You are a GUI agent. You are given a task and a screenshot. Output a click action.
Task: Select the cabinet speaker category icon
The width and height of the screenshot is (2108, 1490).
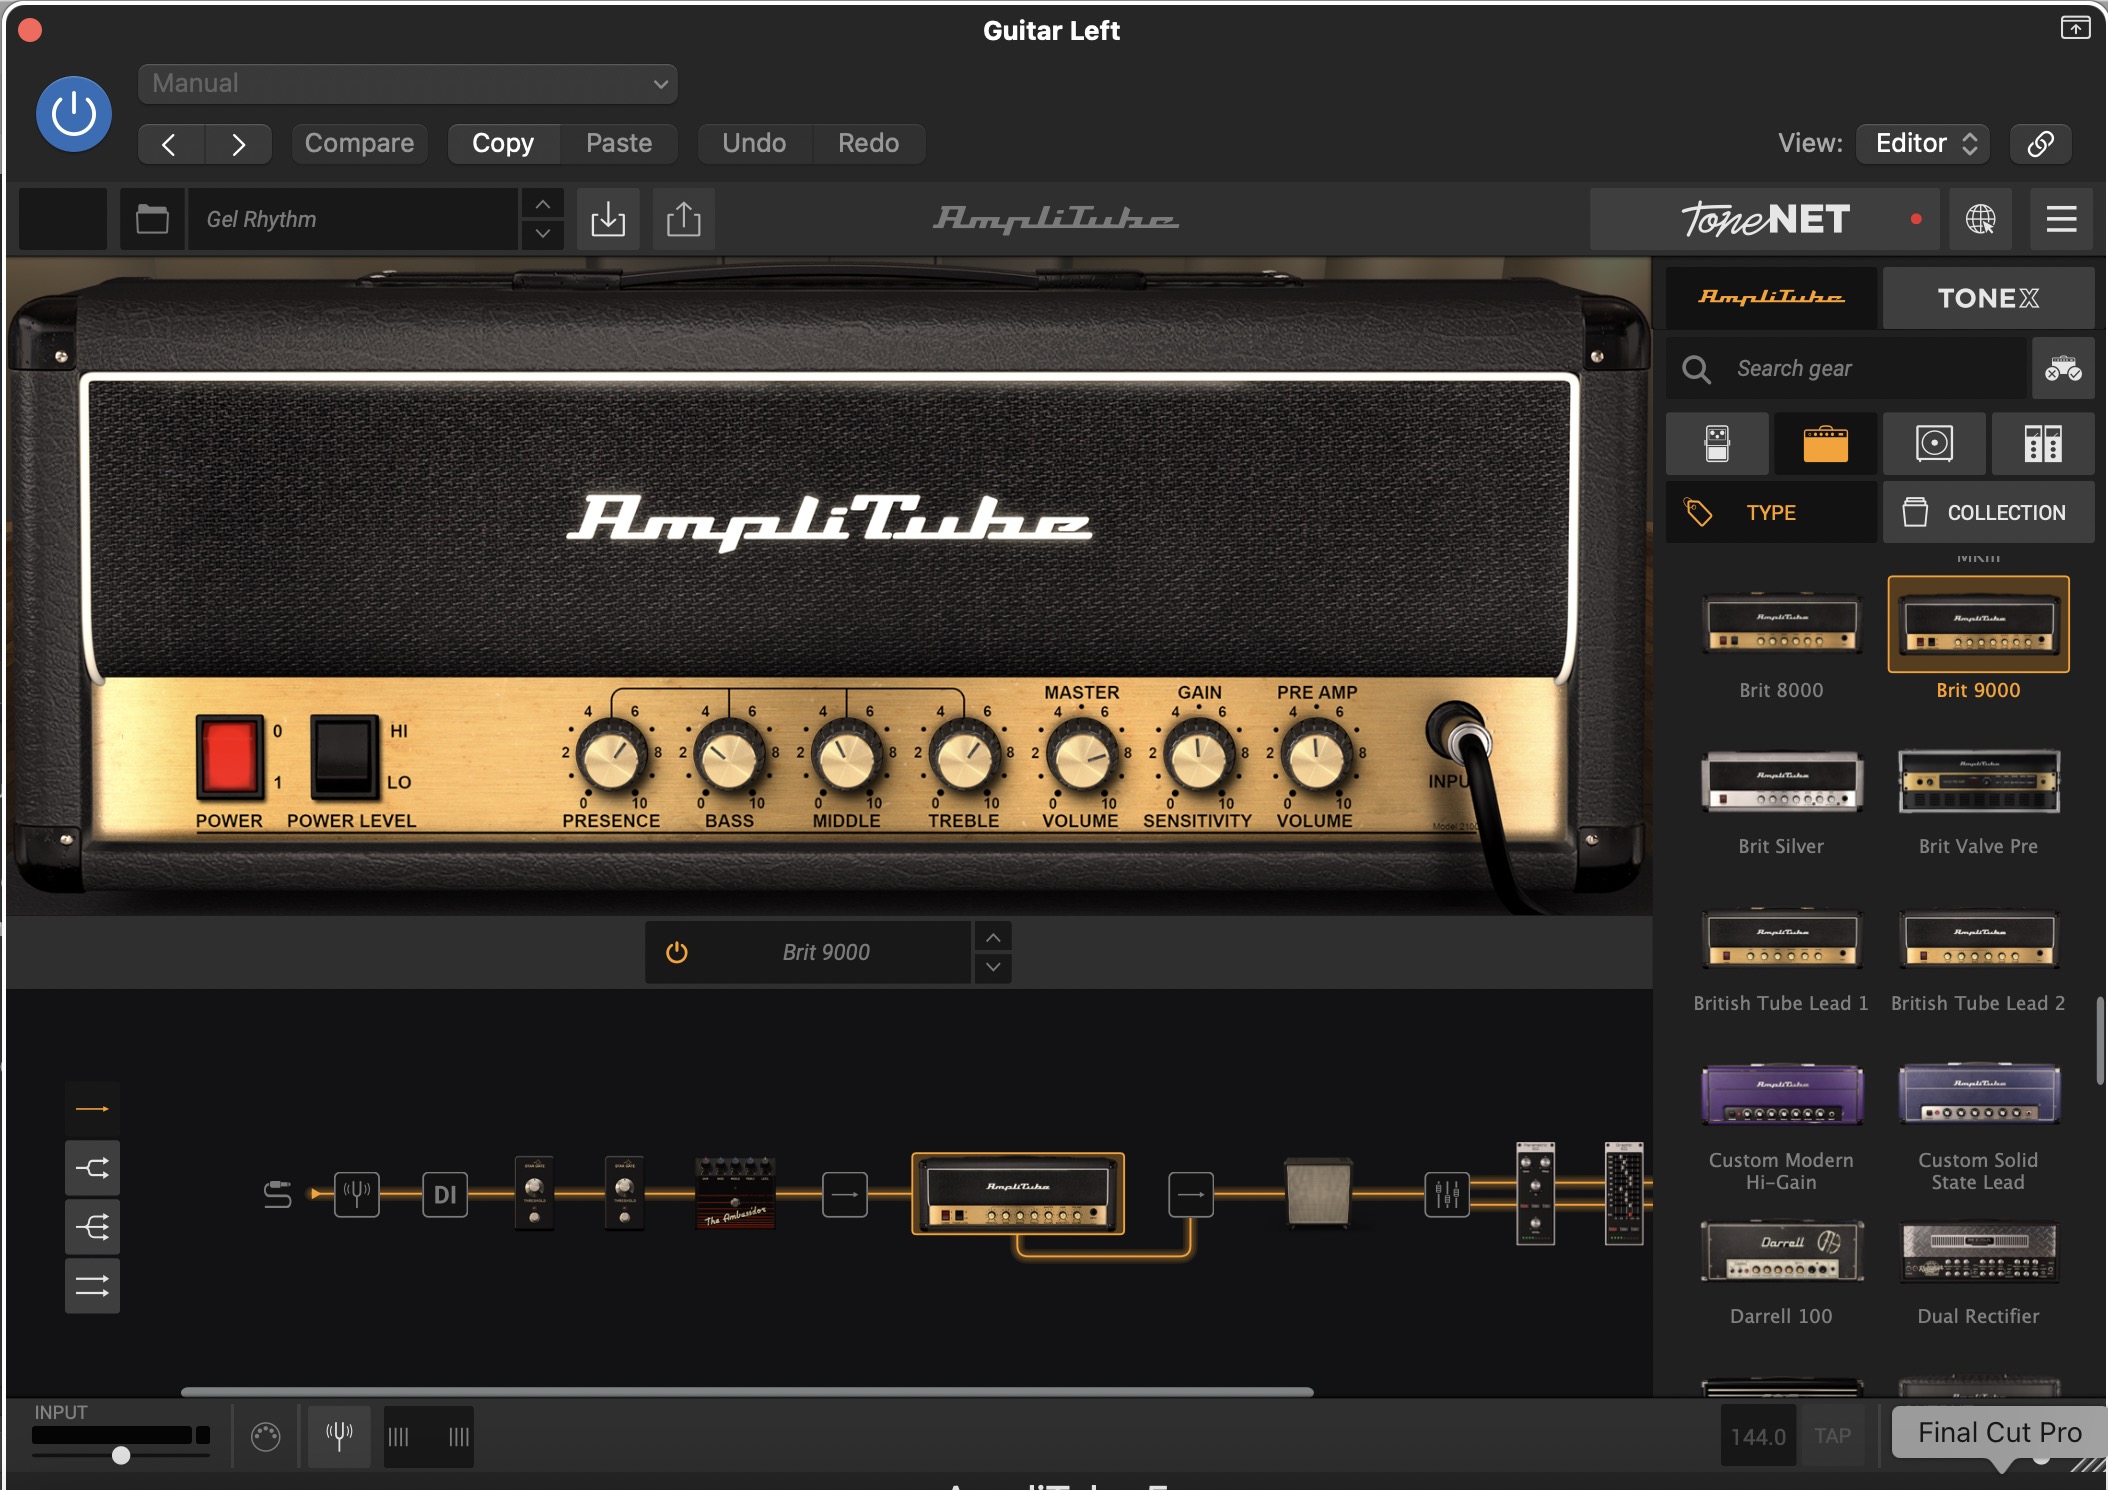tap(1934, 443)
